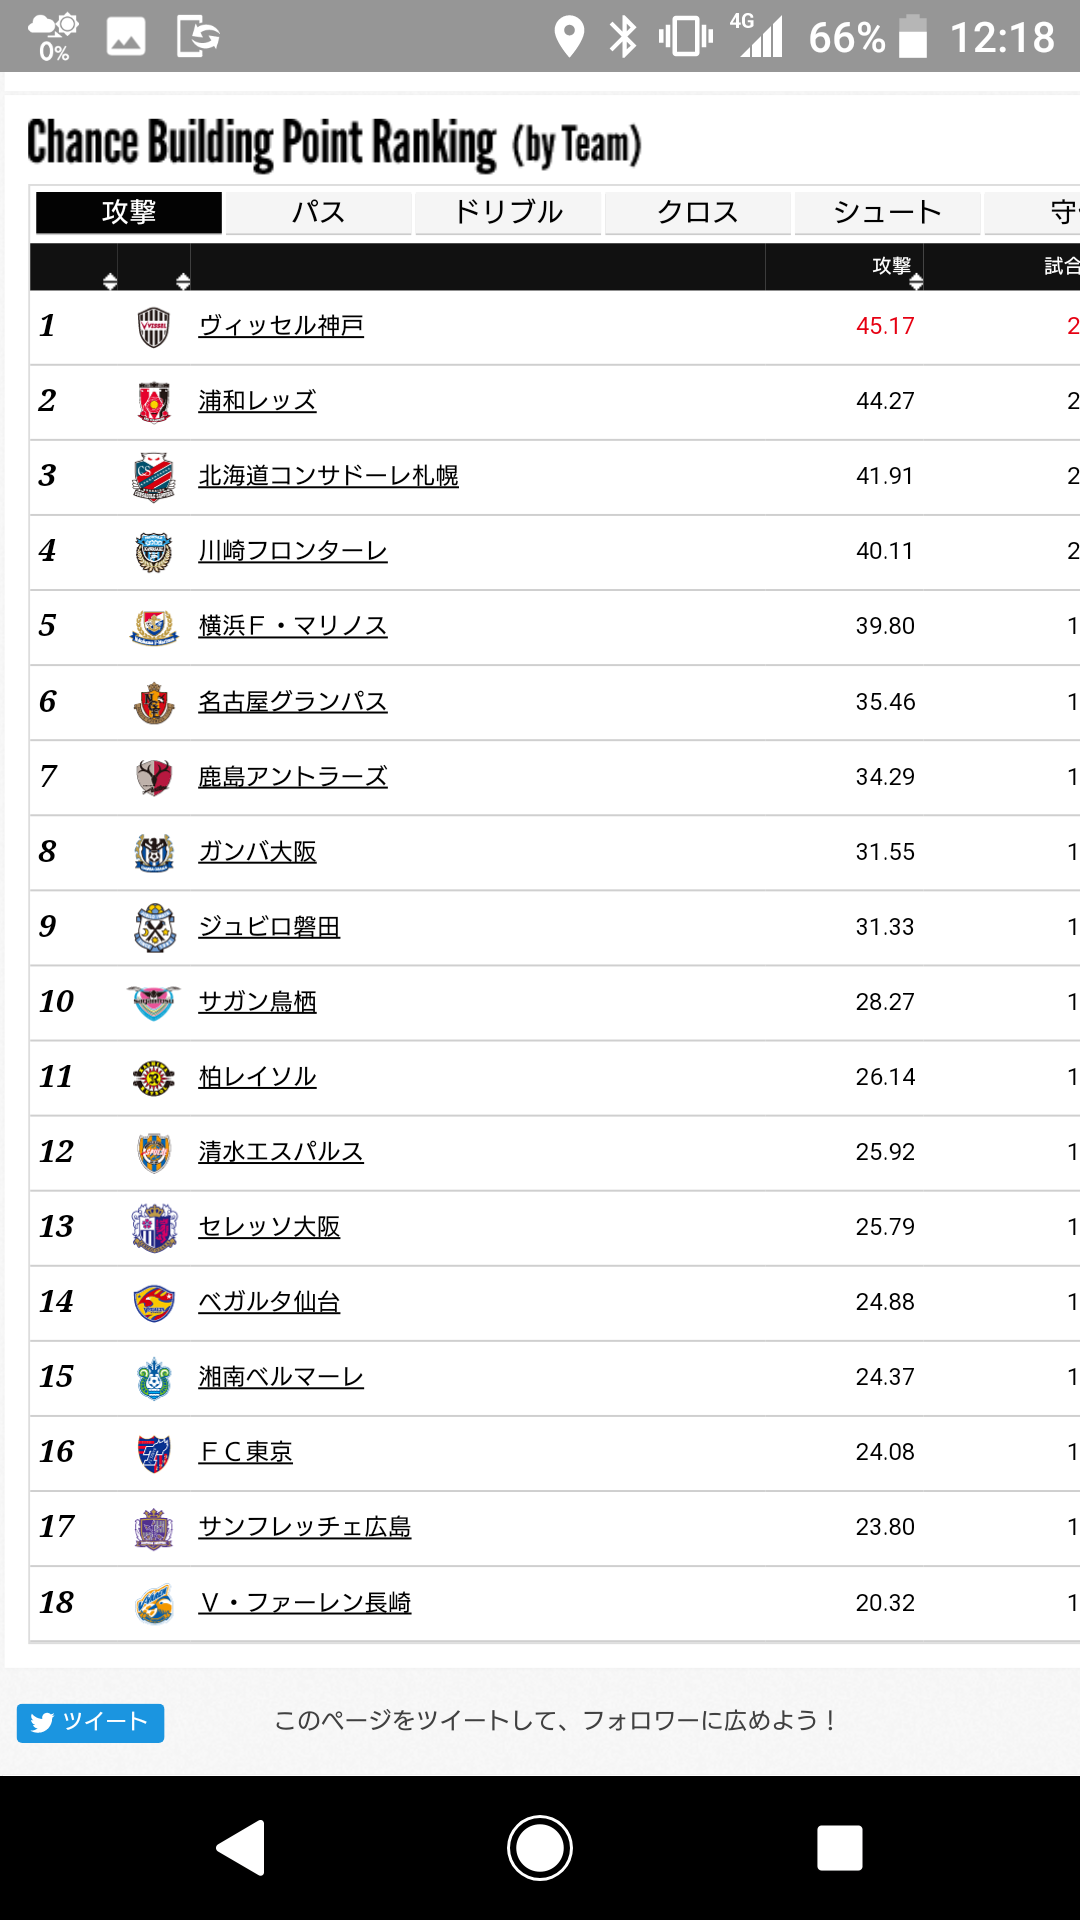Tap the Kashiwa Reysol team crest
Viewport: 1080px width, 1920px height.
153,1077
